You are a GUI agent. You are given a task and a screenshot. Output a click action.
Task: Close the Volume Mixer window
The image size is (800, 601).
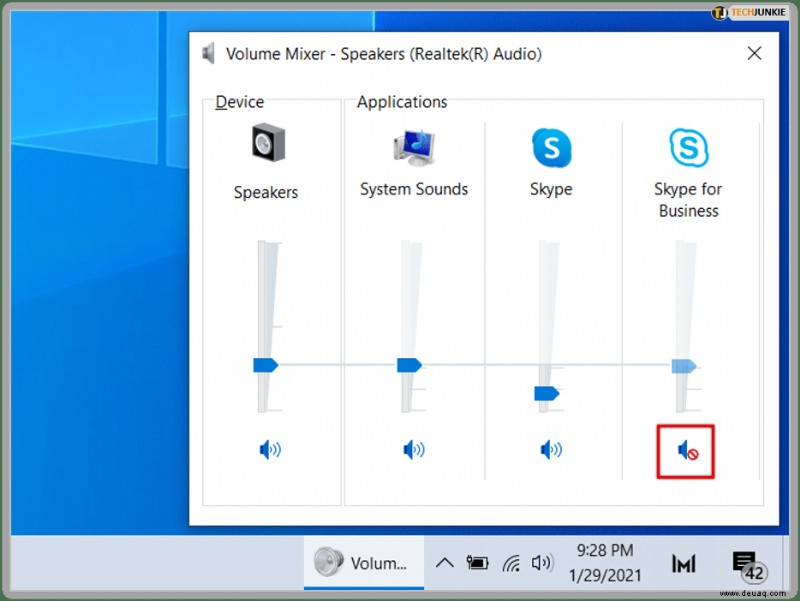[x=755, y=53]
